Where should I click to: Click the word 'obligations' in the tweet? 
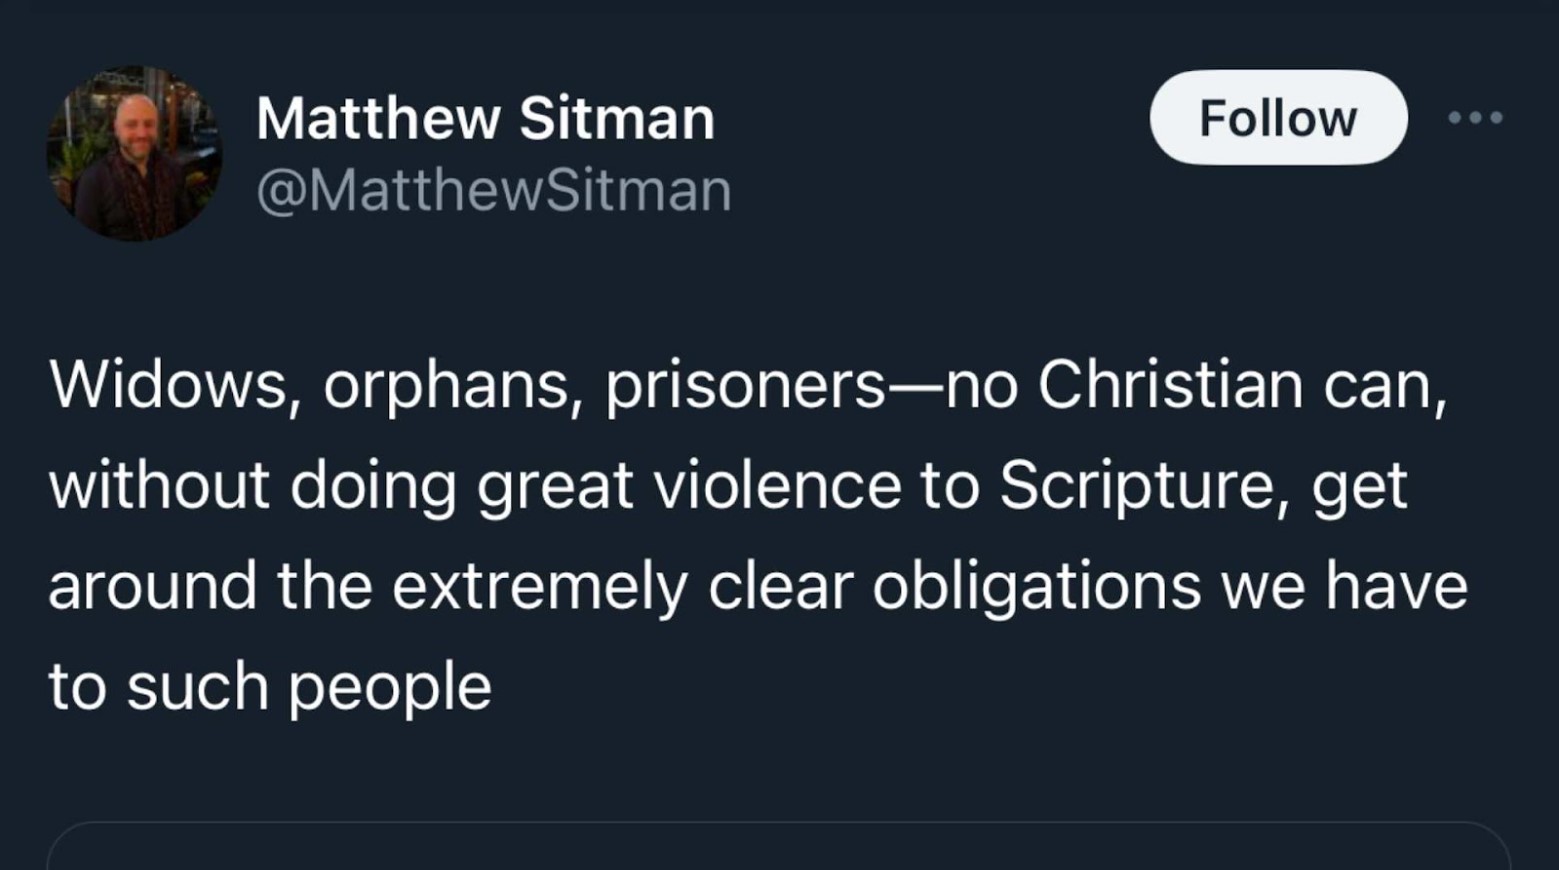1036,587
